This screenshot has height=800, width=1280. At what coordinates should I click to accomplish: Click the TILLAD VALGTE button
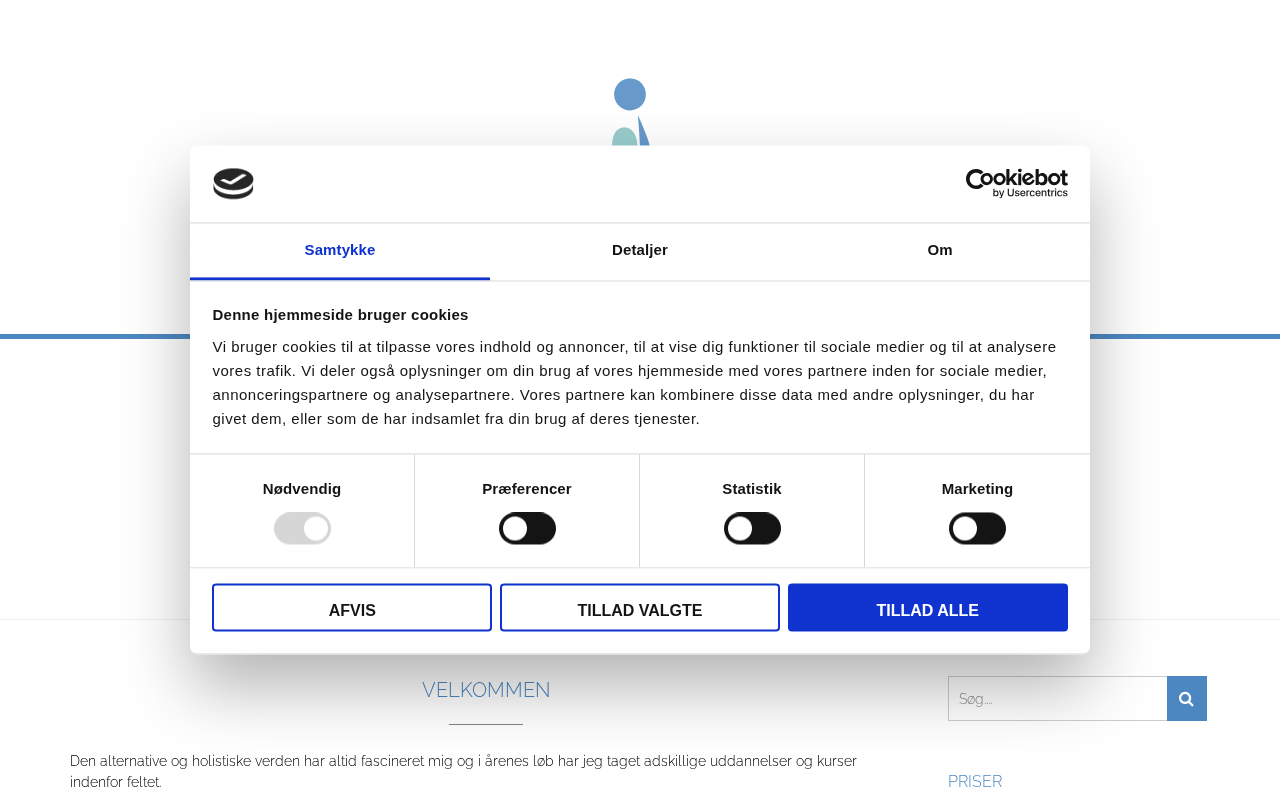(640, 608)
